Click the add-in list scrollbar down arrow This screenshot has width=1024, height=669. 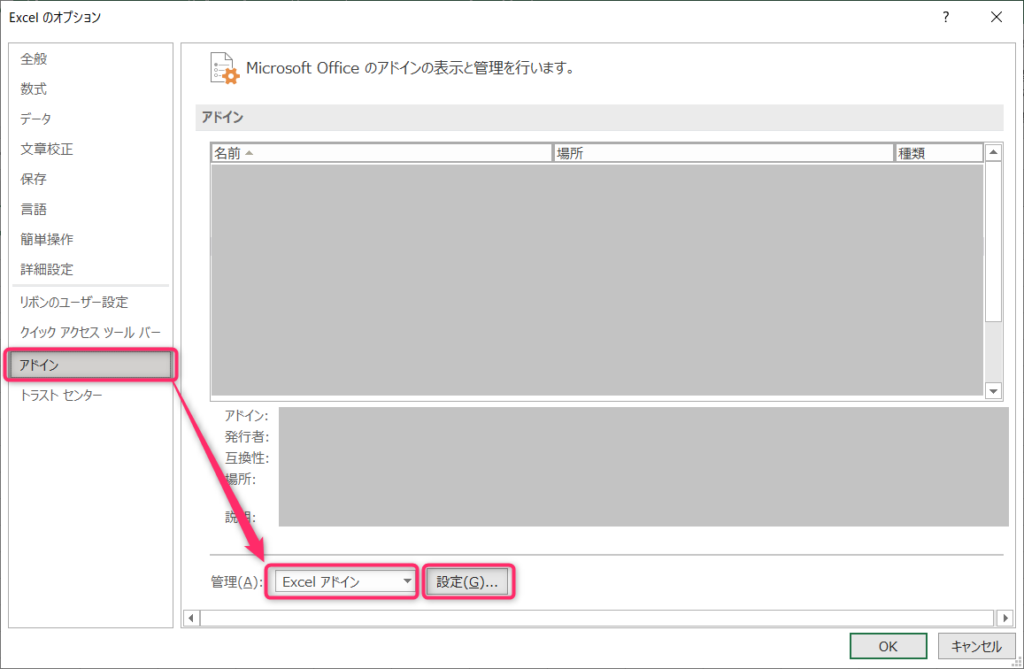pyautogui.click(x=992, y=391)
